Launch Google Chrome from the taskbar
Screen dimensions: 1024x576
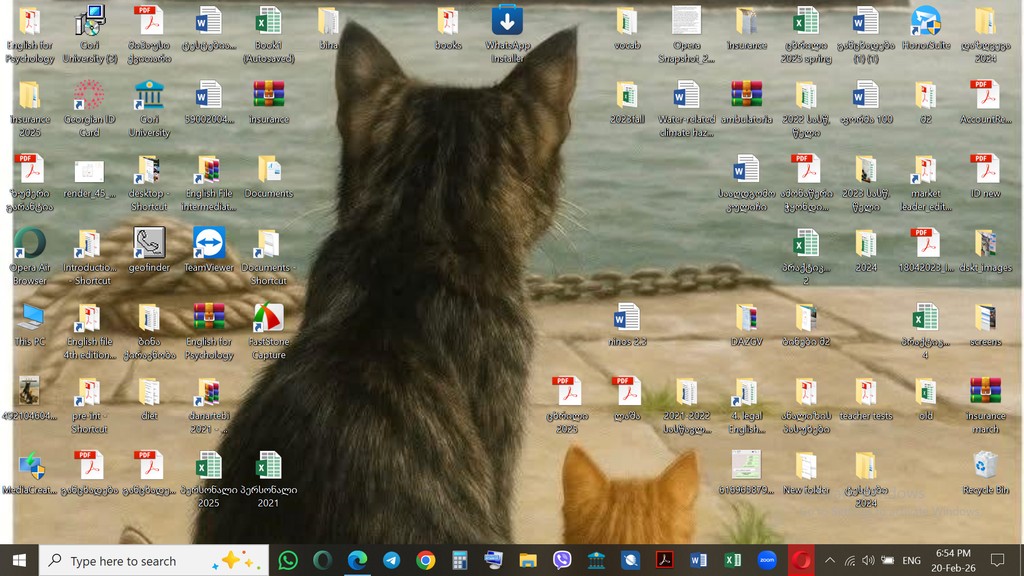click(425, 560)
